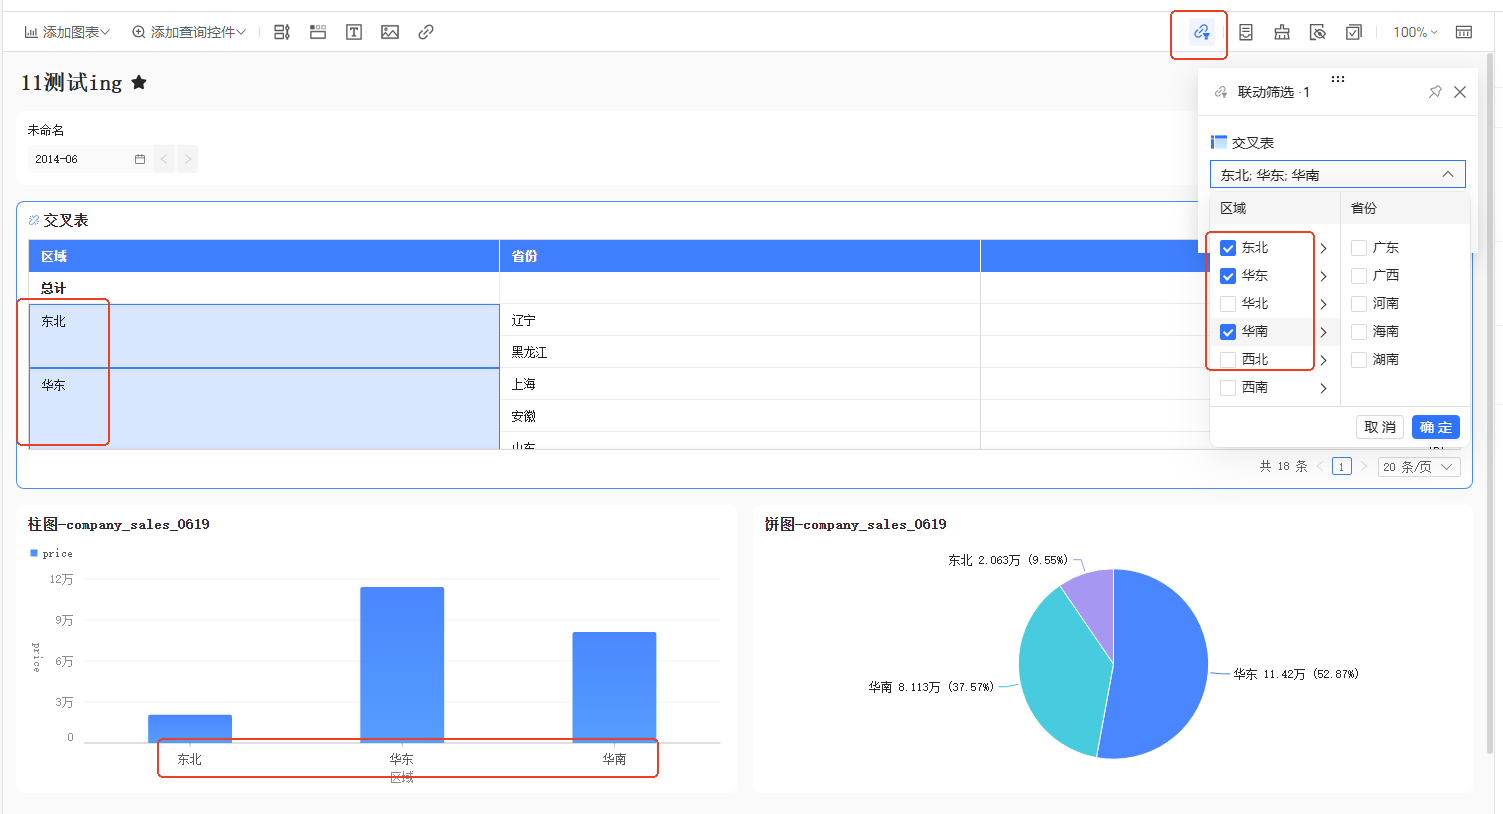Click the favorite star beside 11测试ing
1503x814 pixels.
point(139,82)
